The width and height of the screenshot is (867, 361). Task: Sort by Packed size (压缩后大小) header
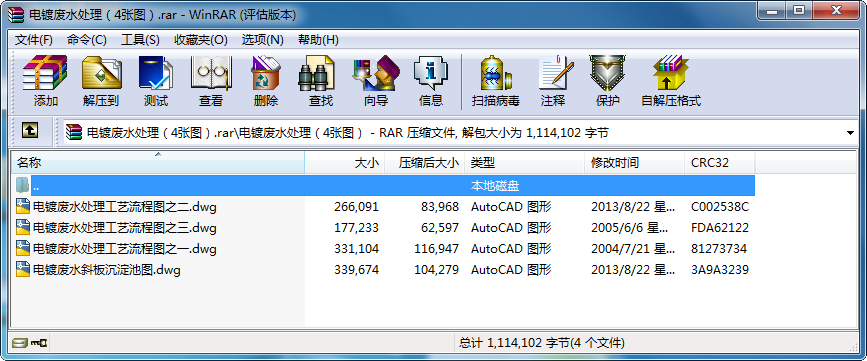(425, 163)
